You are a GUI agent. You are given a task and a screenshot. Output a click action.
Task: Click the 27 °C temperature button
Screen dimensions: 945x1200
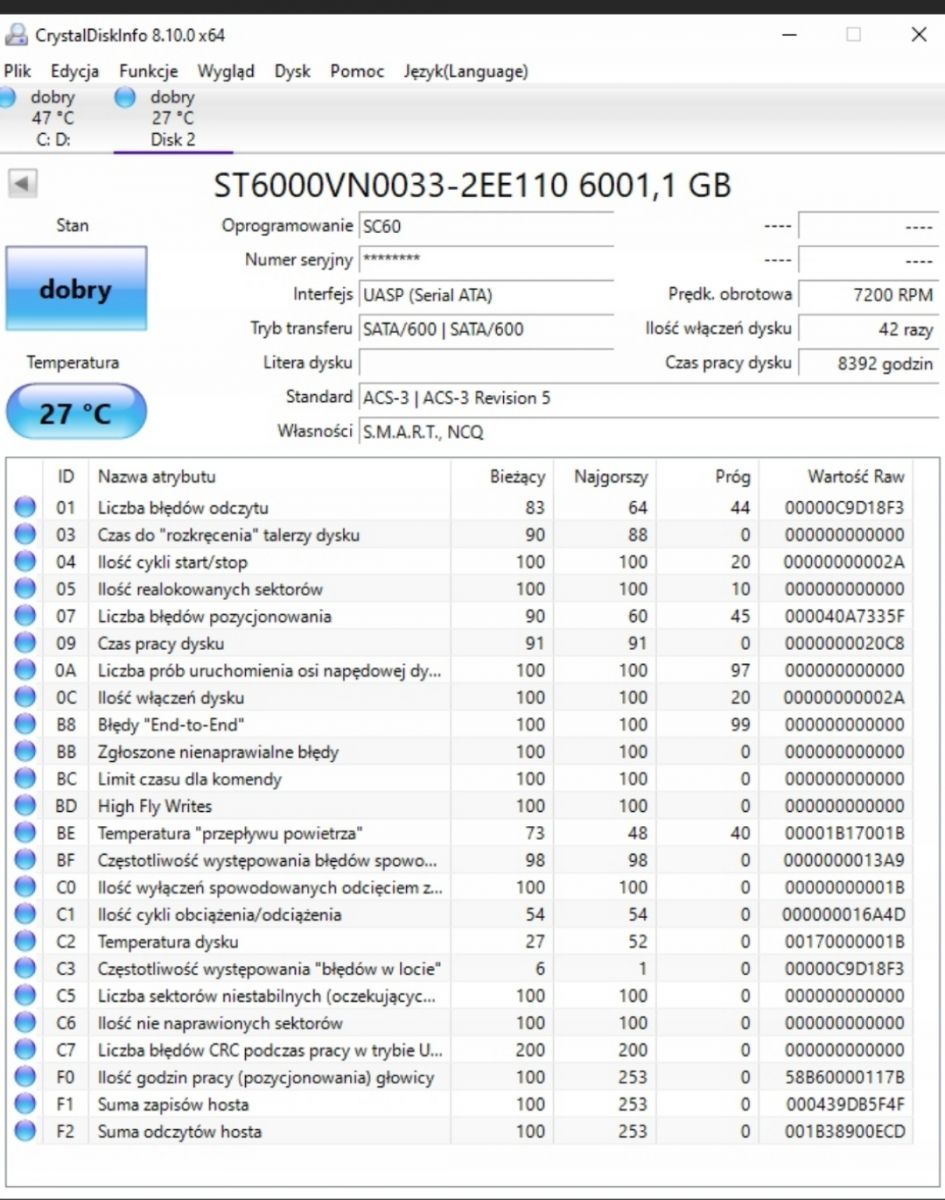click(76, 412)
